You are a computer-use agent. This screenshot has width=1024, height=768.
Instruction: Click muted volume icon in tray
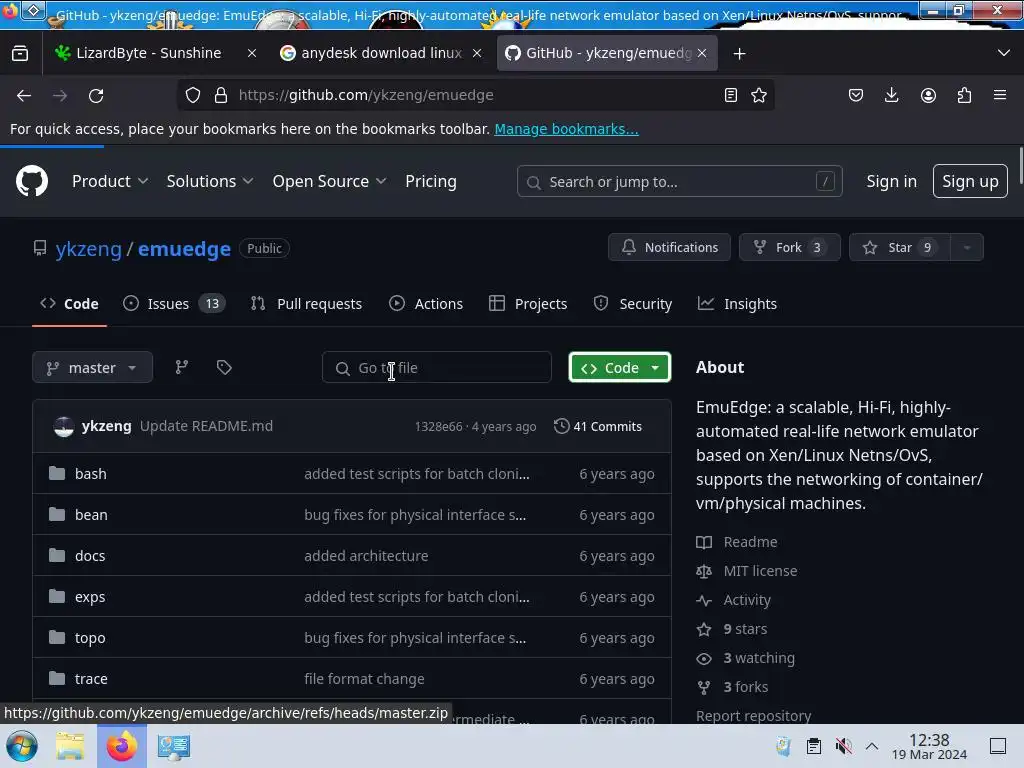(x=843, y=746)
